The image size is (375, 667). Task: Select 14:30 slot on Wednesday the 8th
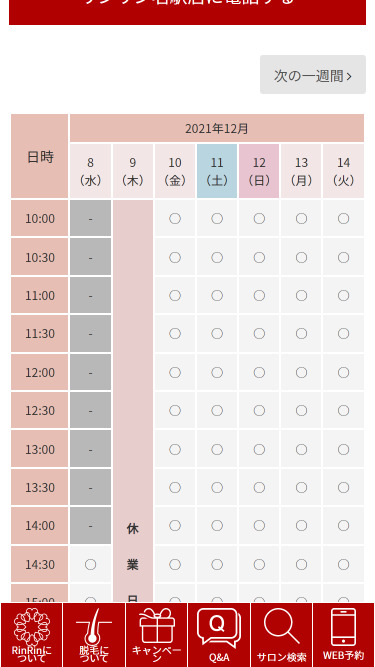pyautogui.click(x=90, y=564)
